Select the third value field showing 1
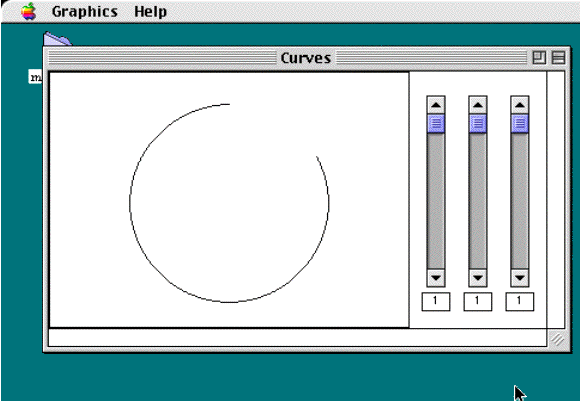Viewport: 580px width, 401px height. click(520, 301)
